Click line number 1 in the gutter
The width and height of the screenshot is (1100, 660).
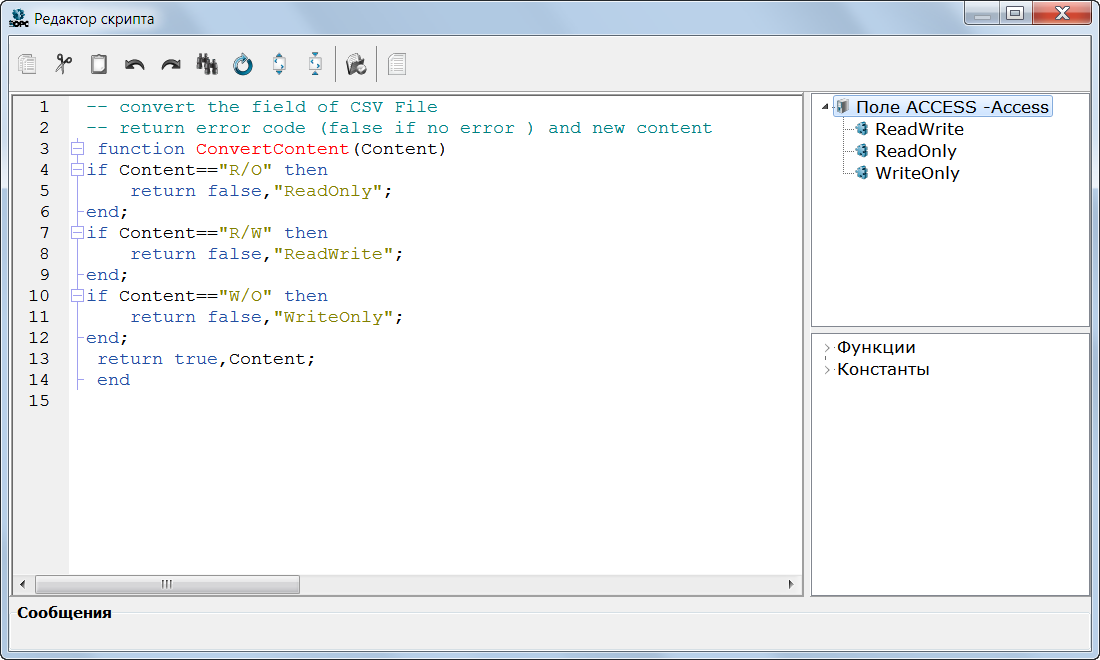coord(44,107)
